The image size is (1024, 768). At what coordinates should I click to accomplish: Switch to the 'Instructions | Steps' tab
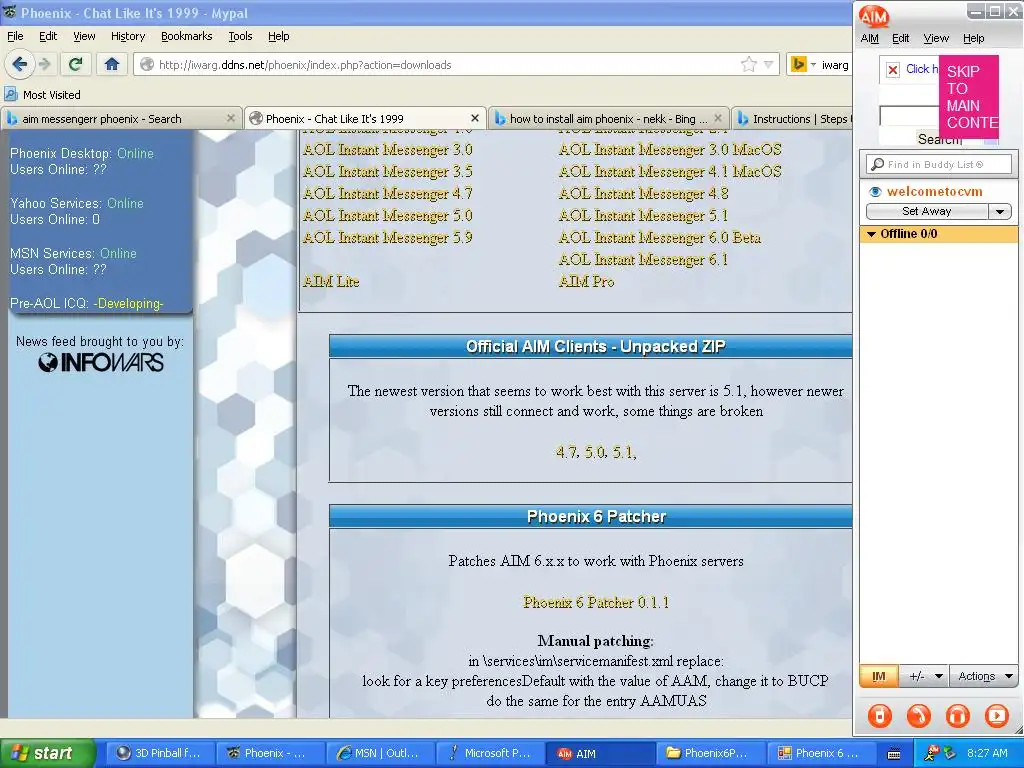pos(792,119)
